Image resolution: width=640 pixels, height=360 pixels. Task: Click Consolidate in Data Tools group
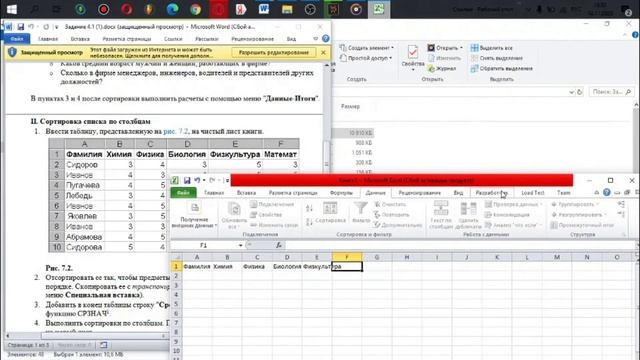coord(507,215)
